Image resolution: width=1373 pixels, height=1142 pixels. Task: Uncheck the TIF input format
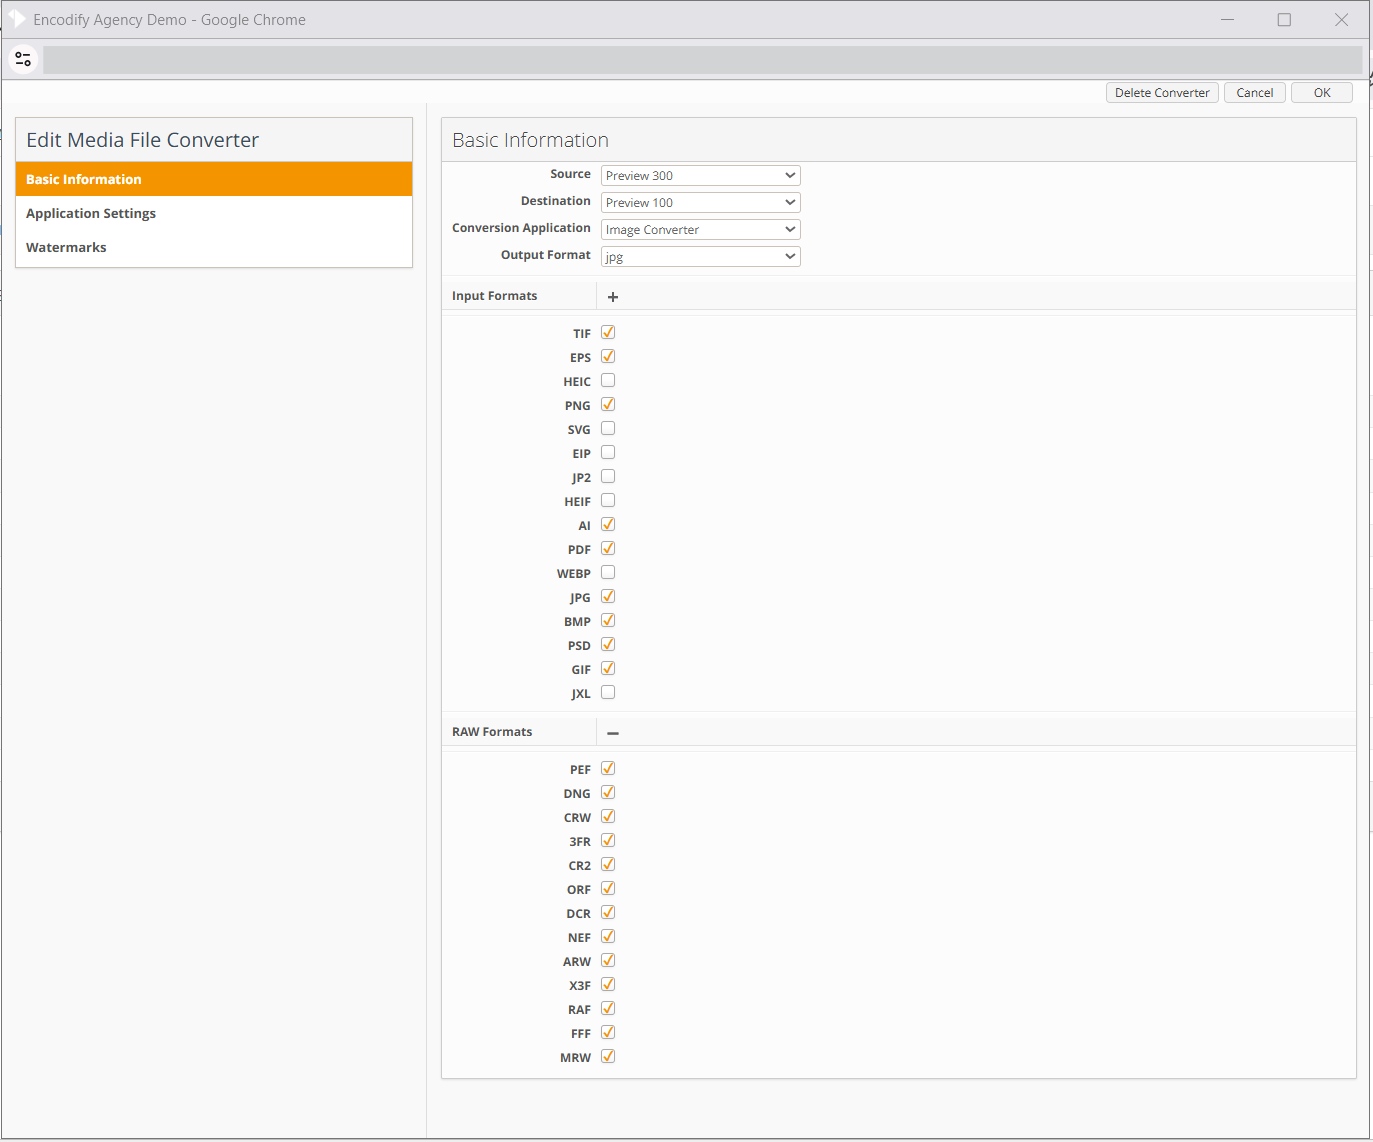(x=608, y=332)
